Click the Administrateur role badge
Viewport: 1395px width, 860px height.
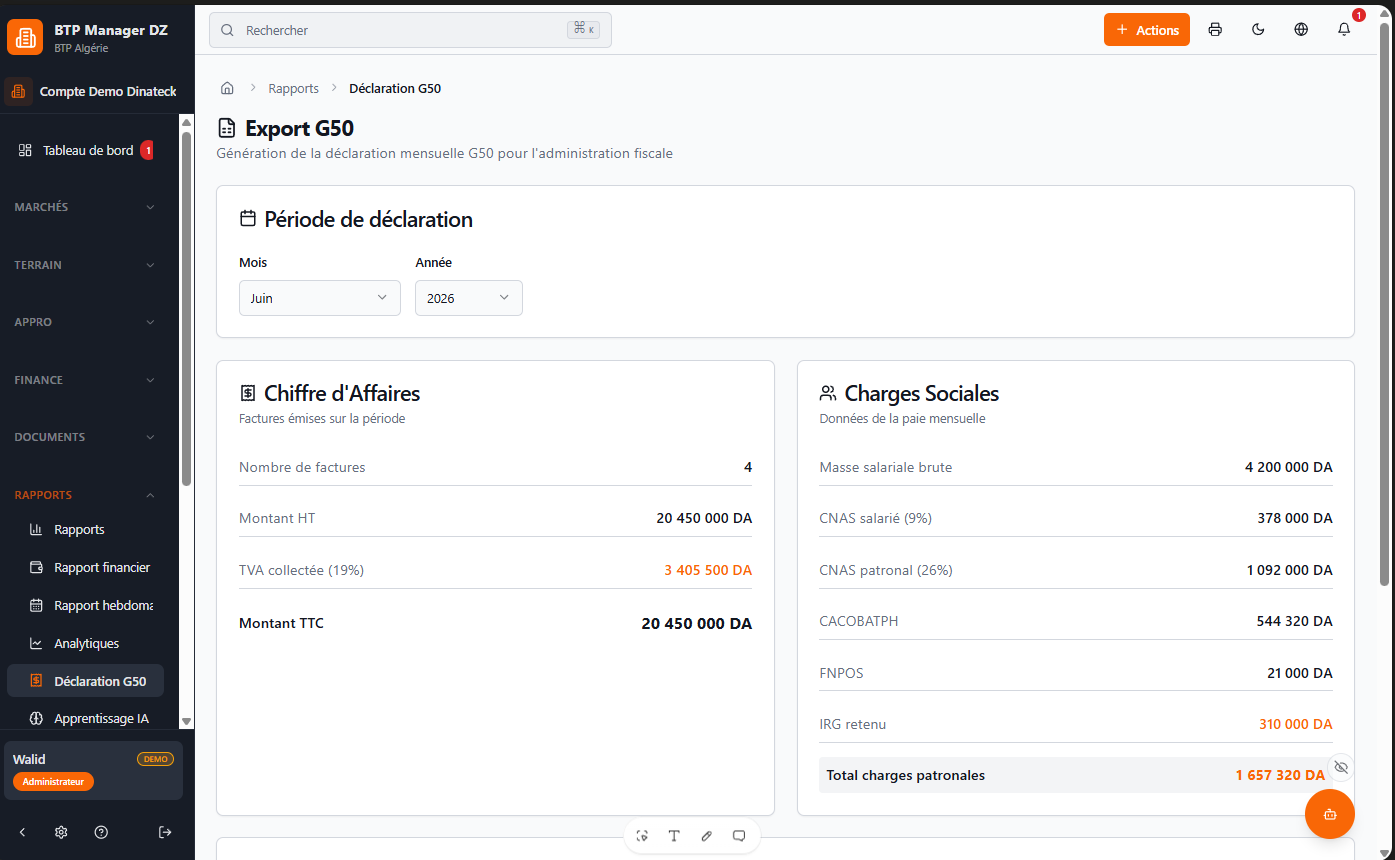[x=53, y=781]
